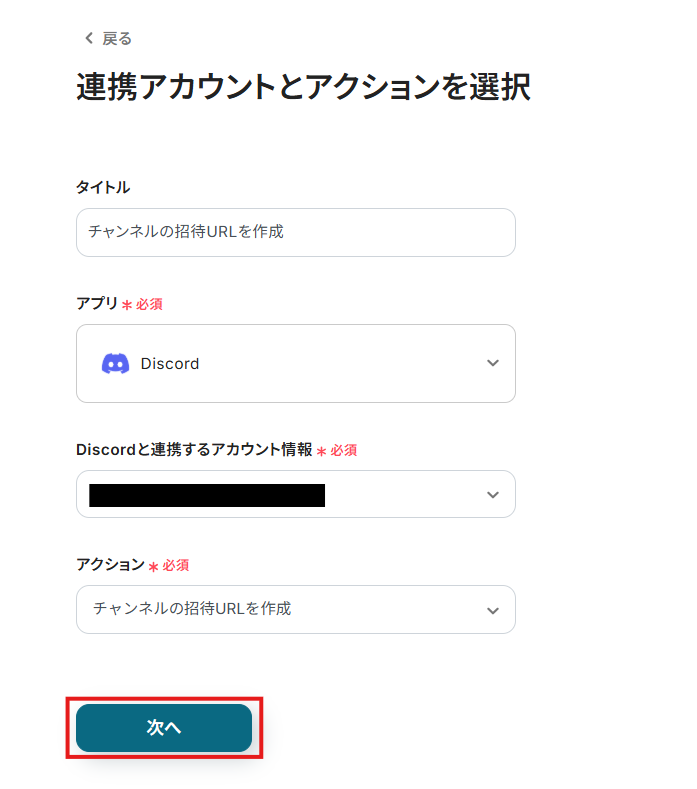Click the 必須 text beside アクション

(x=176, y=566)
